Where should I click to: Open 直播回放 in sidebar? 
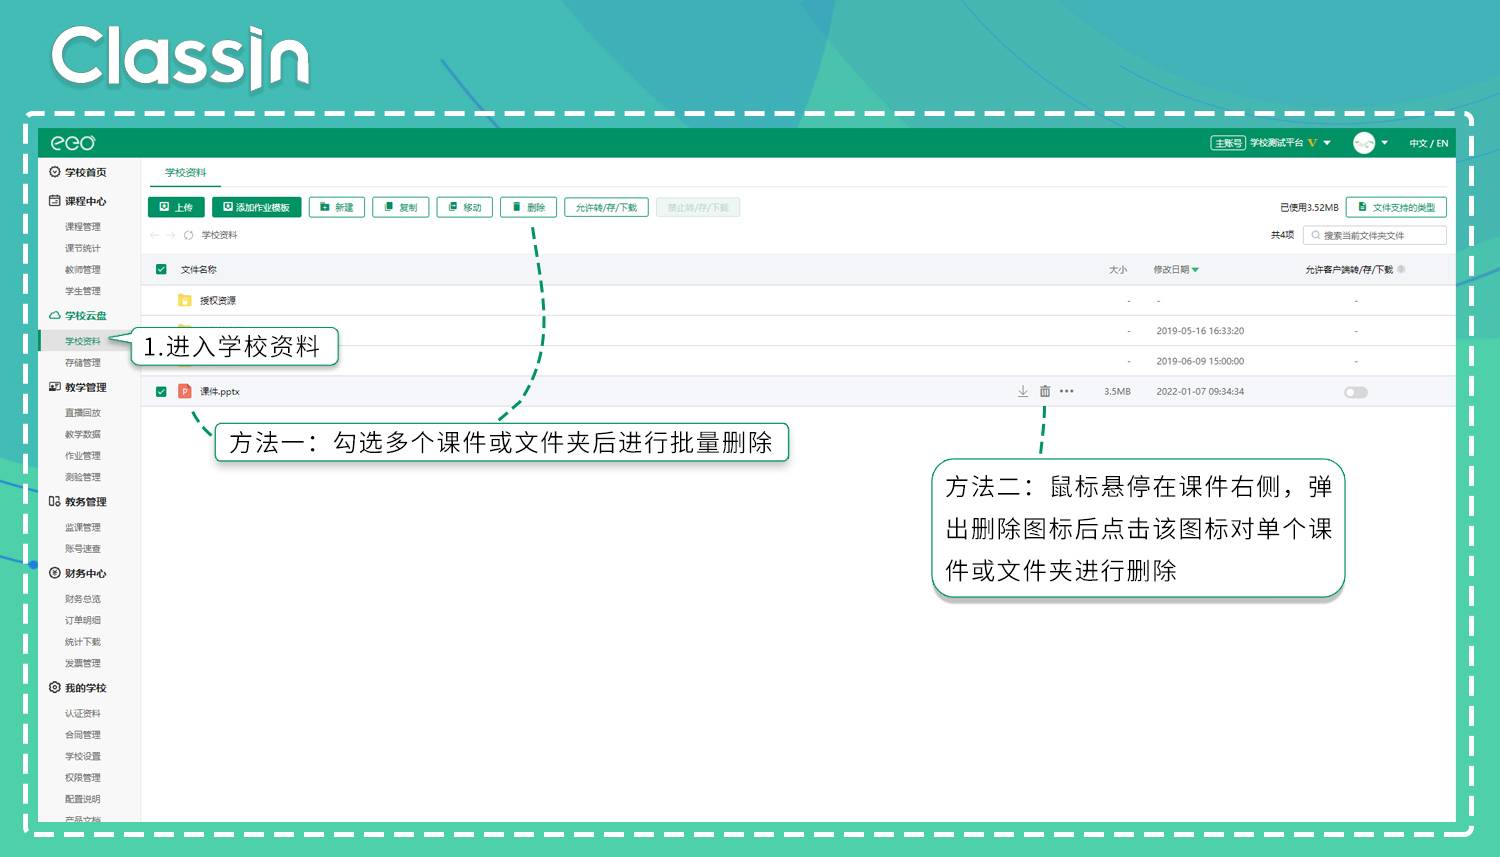(x=83, y=413)
